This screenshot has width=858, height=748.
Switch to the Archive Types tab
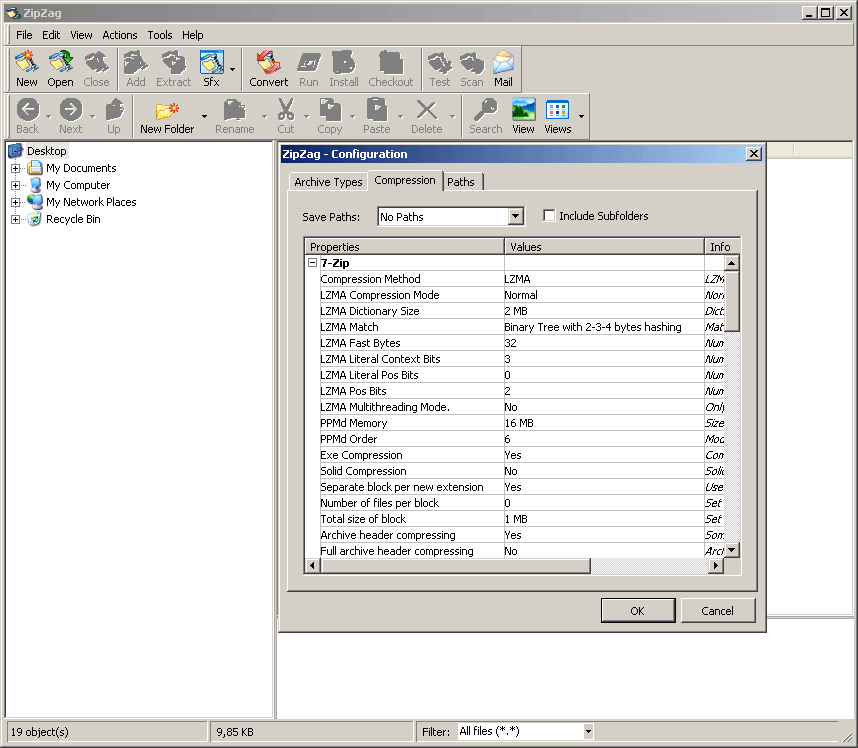[328, 182]
